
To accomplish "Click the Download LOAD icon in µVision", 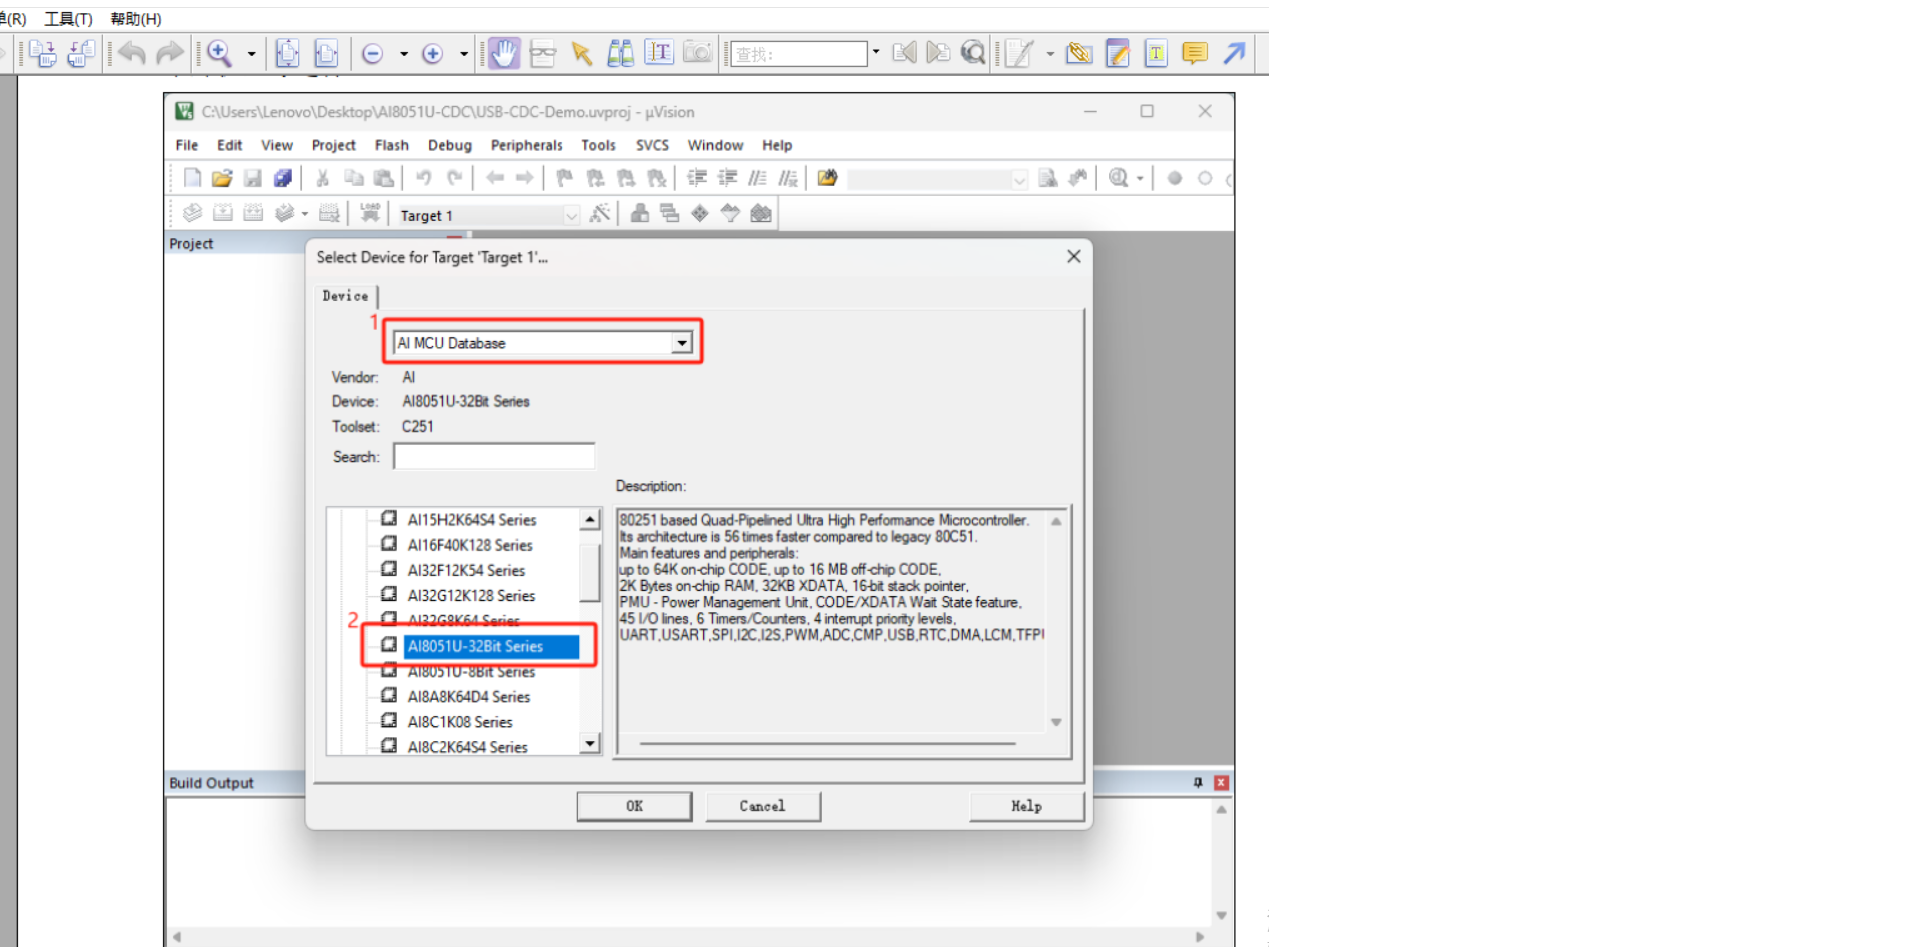I will (370, 213).
